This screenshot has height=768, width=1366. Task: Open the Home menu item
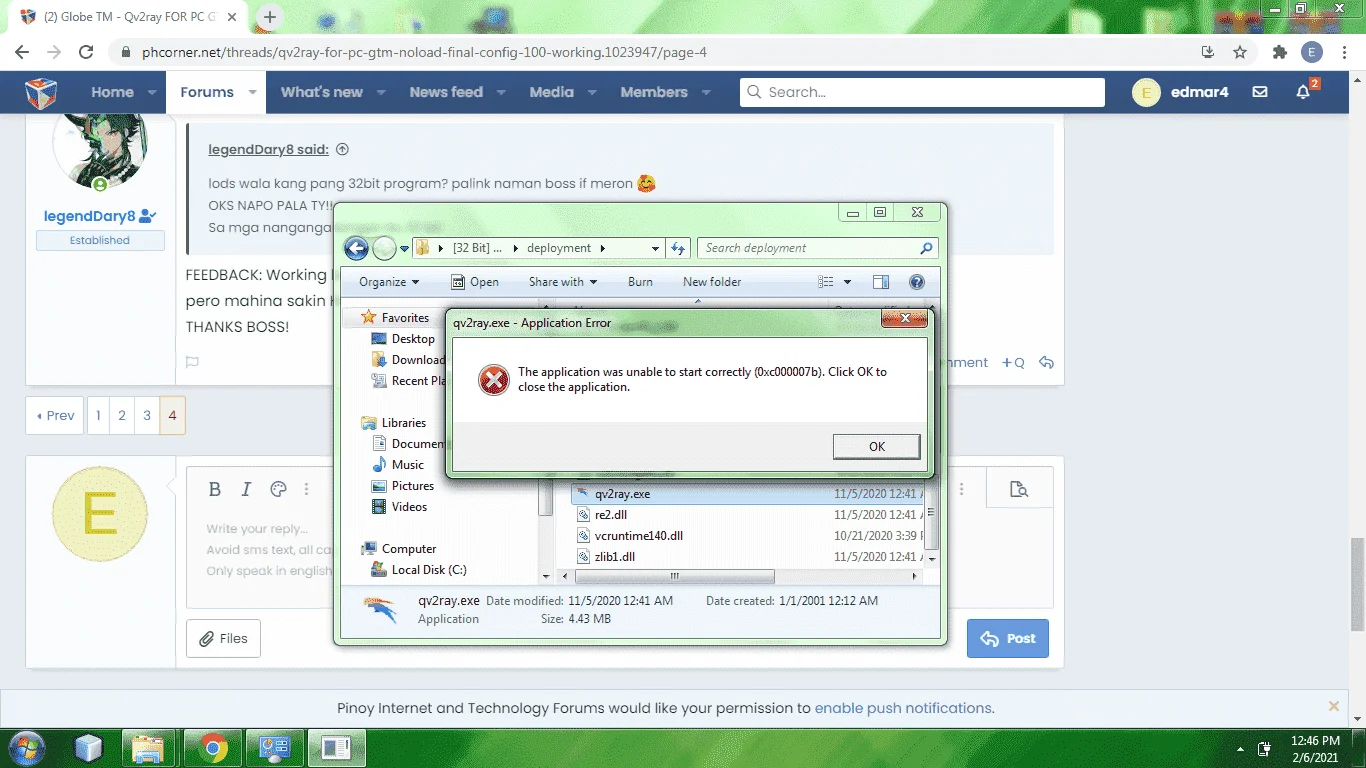tap(112, 92)
